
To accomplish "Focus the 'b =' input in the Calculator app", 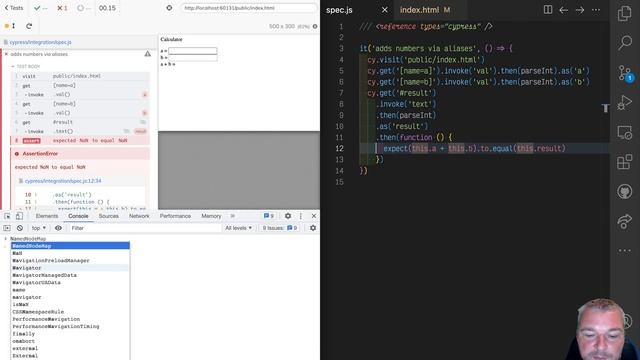I will pyautogui.click(x=193, y=58).
